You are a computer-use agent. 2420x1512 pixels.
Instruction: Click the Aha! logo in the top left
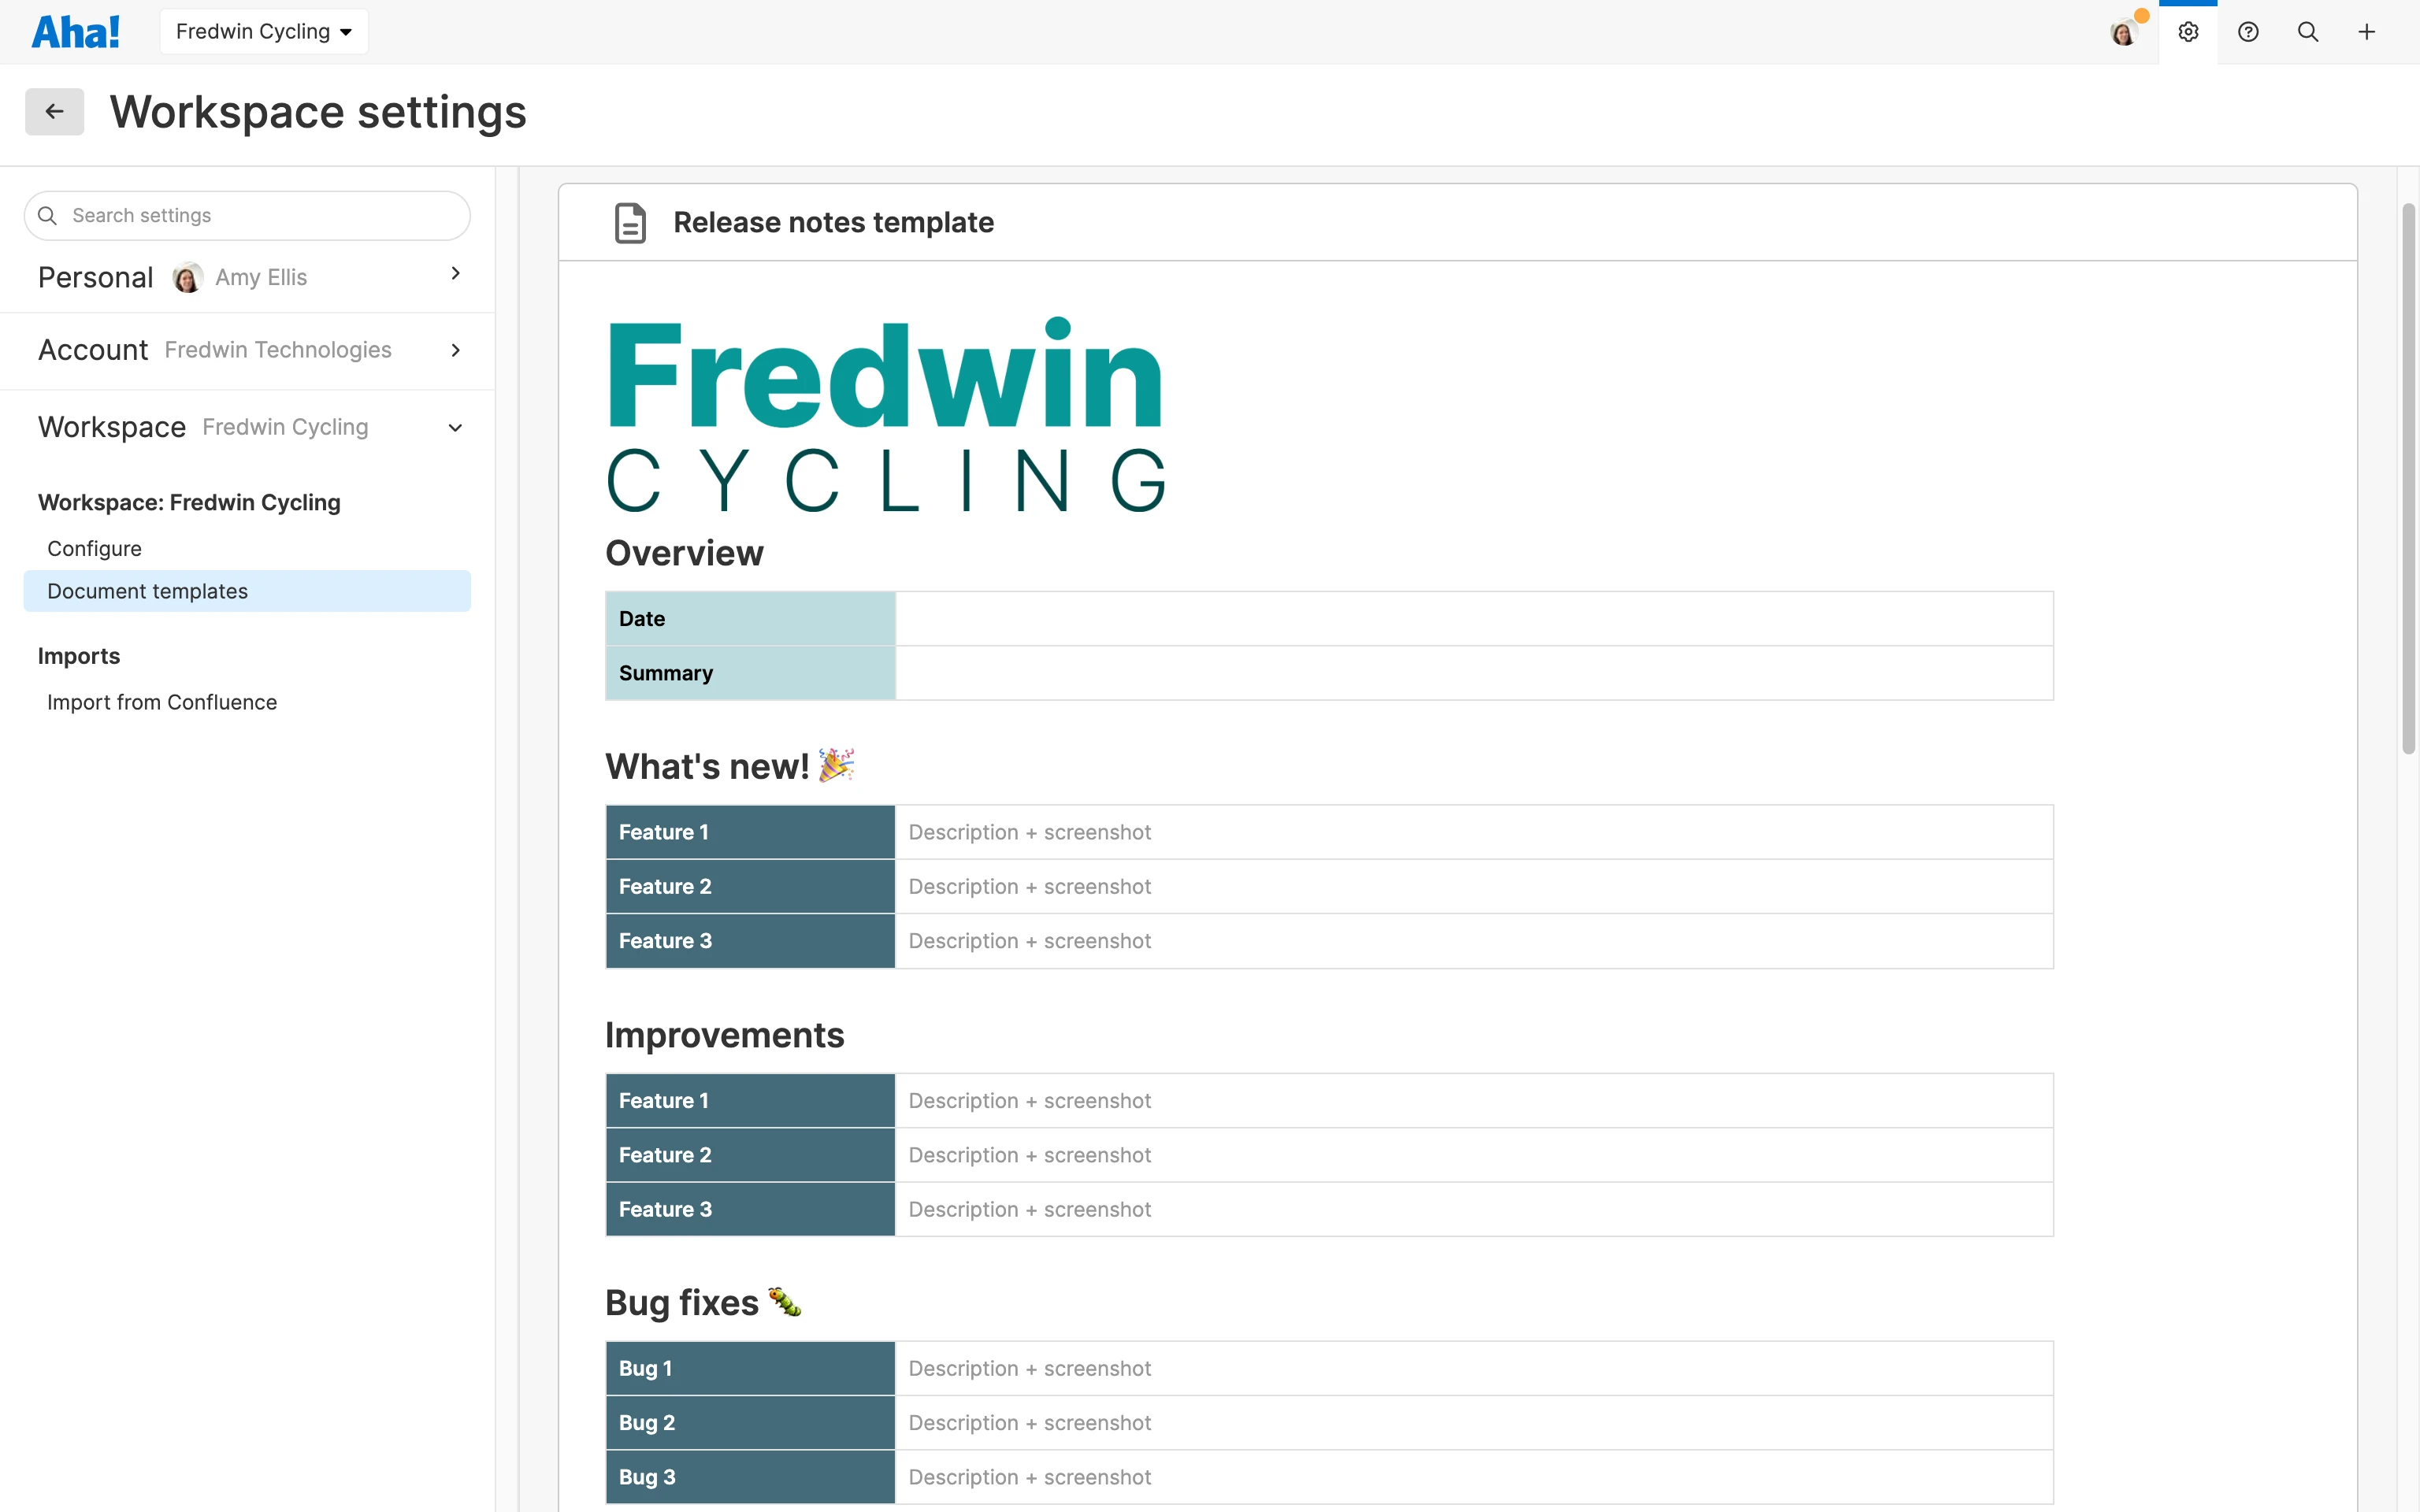click(76, 31)
